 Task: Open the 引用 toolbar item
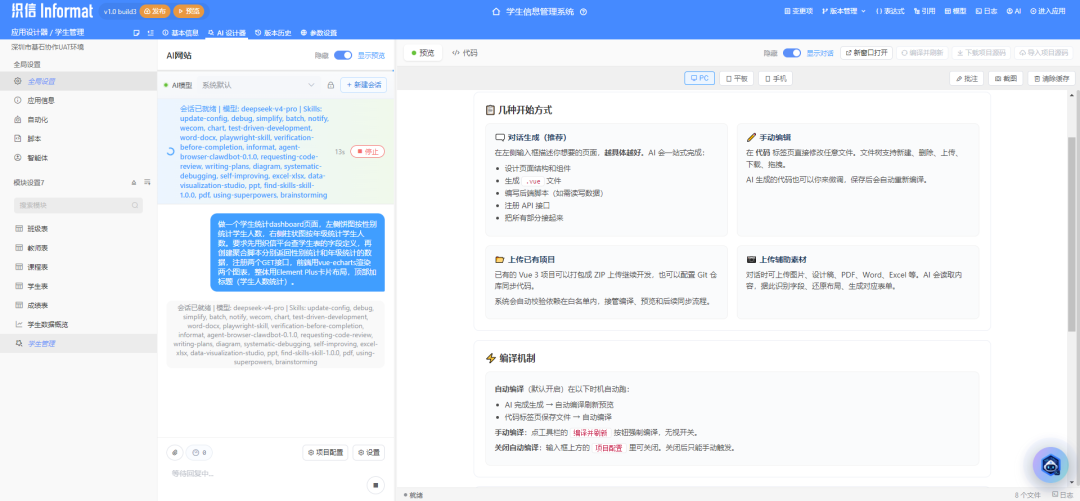(x=924, y=12)
